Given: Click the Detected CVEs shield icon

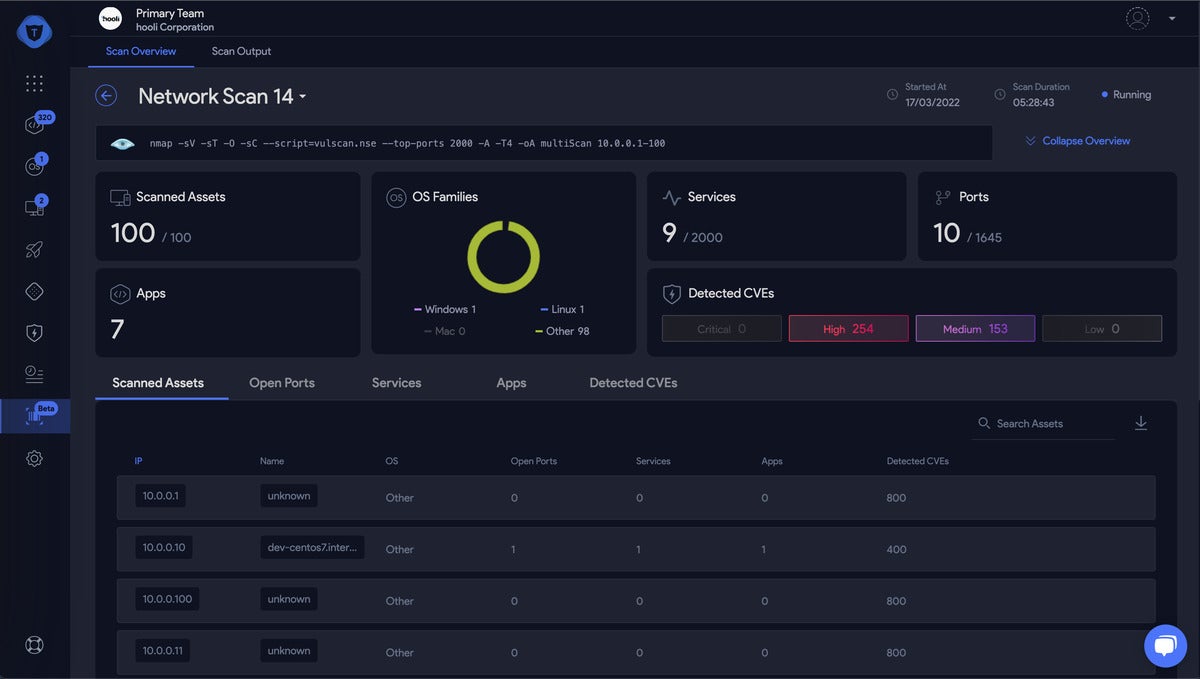Looking at the screenshot, I should coord(672,294).
